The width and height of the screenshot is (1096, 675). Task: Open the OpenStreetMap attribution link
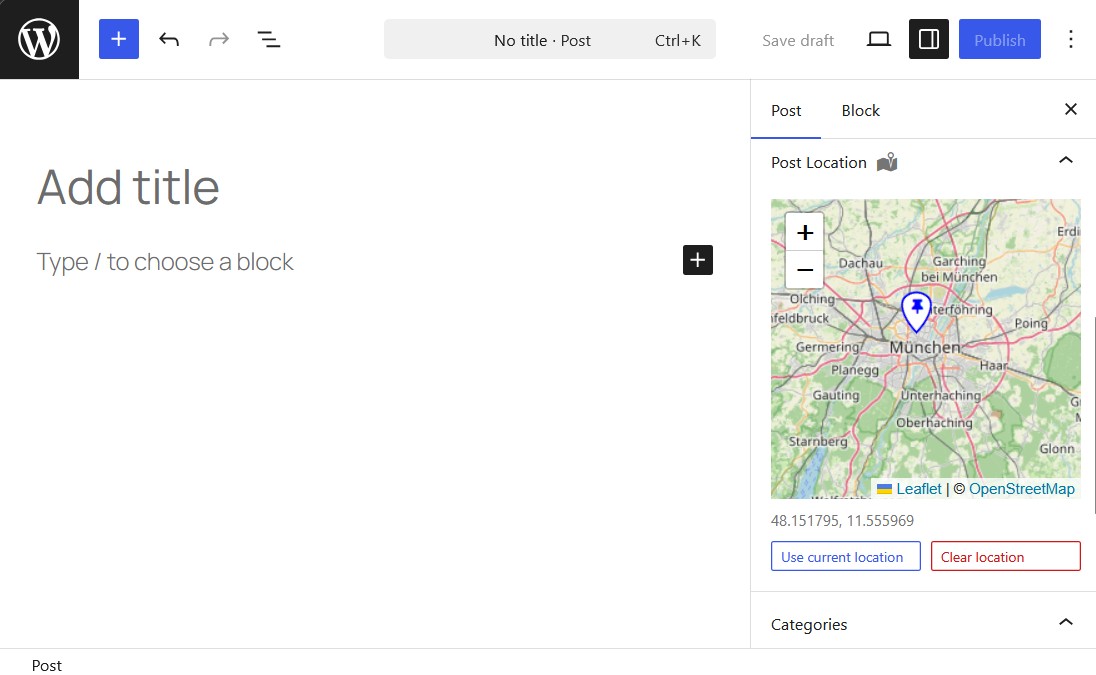[x=1021, y=489]
